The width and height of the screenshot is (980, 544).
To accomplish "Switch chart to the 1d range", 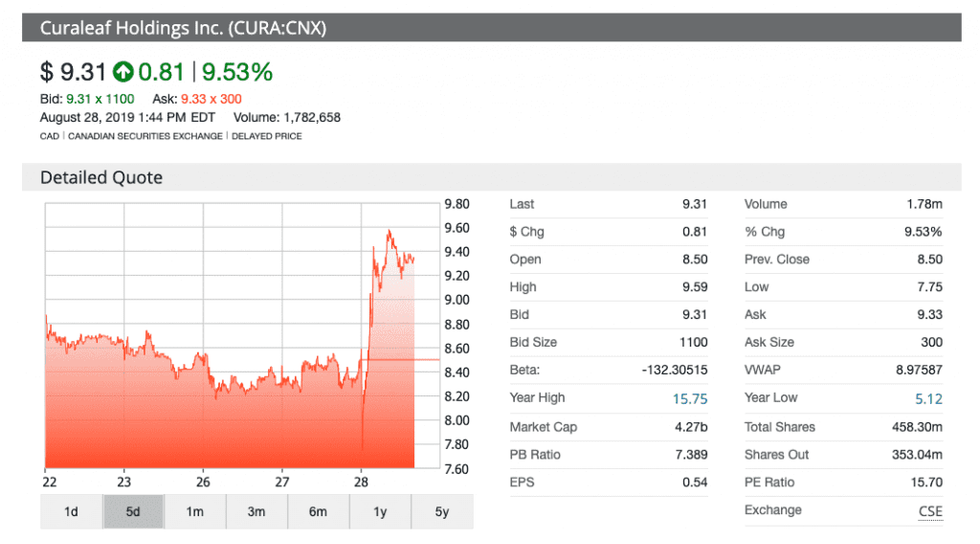I will (71, 511).
